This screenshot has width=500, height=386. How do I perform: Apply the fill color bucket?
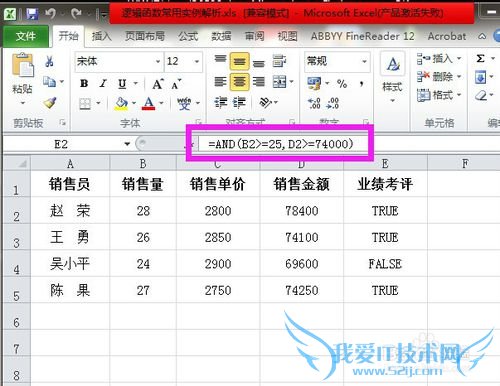121,103
